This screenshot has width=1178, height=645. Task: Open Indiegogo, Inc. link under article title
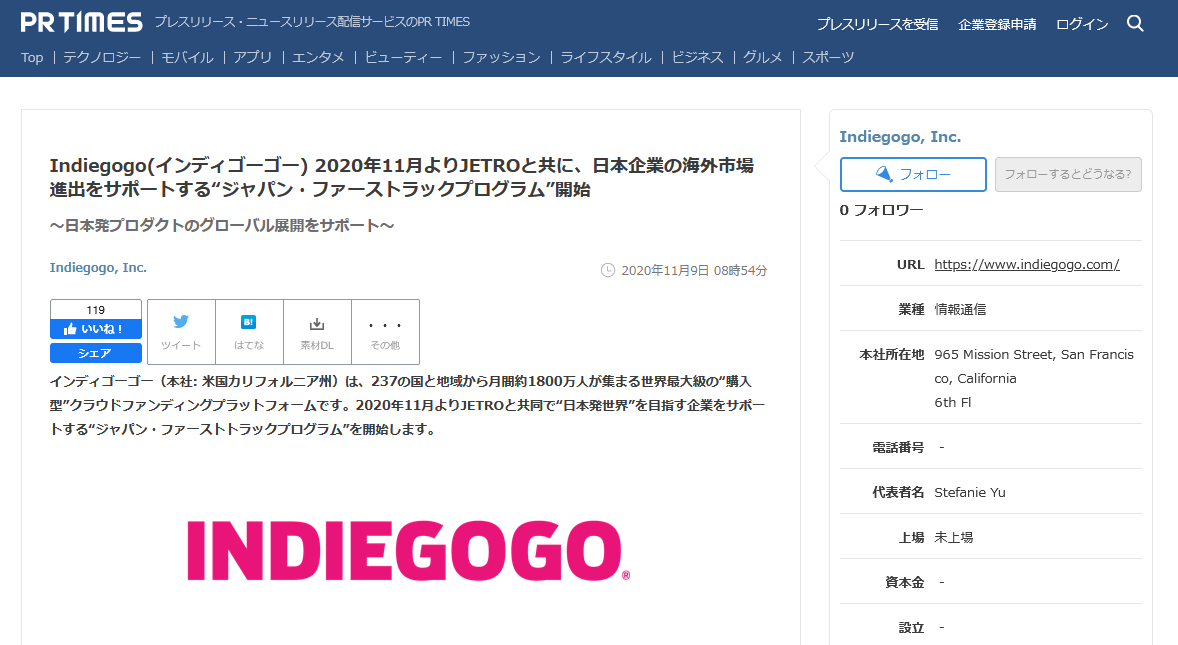[x=98, y=267]
